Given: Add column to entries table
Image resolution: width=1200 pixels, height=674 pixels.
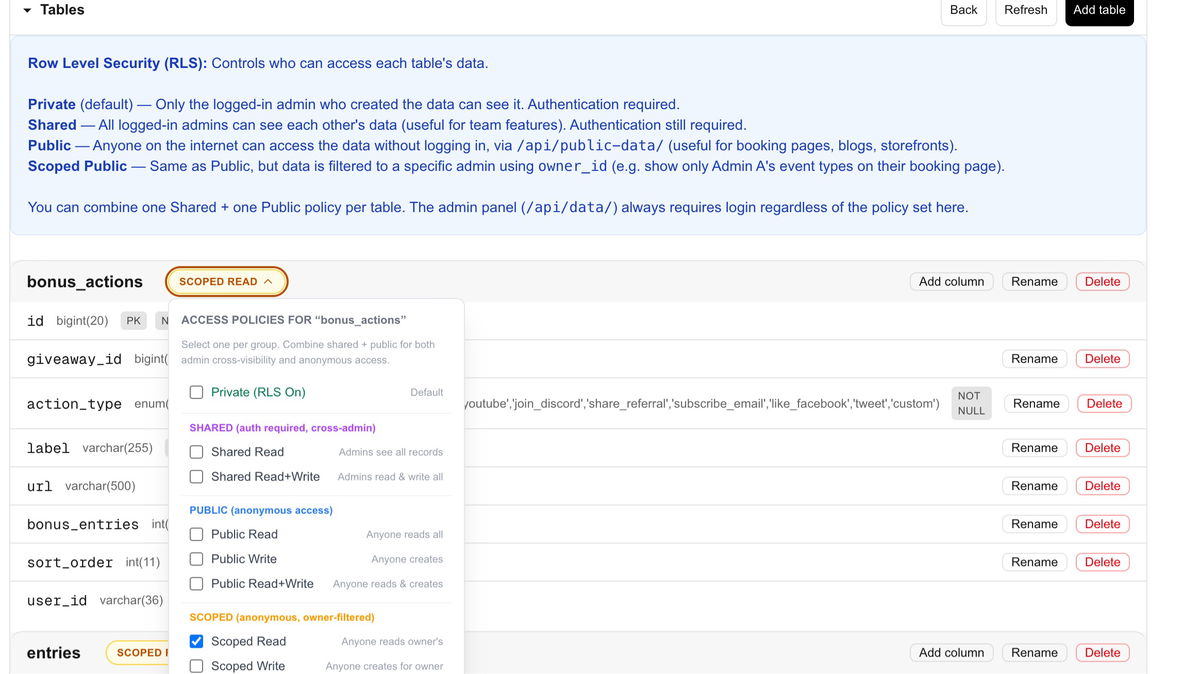Looking at the screenshot, I should click(x=951, y=653).
